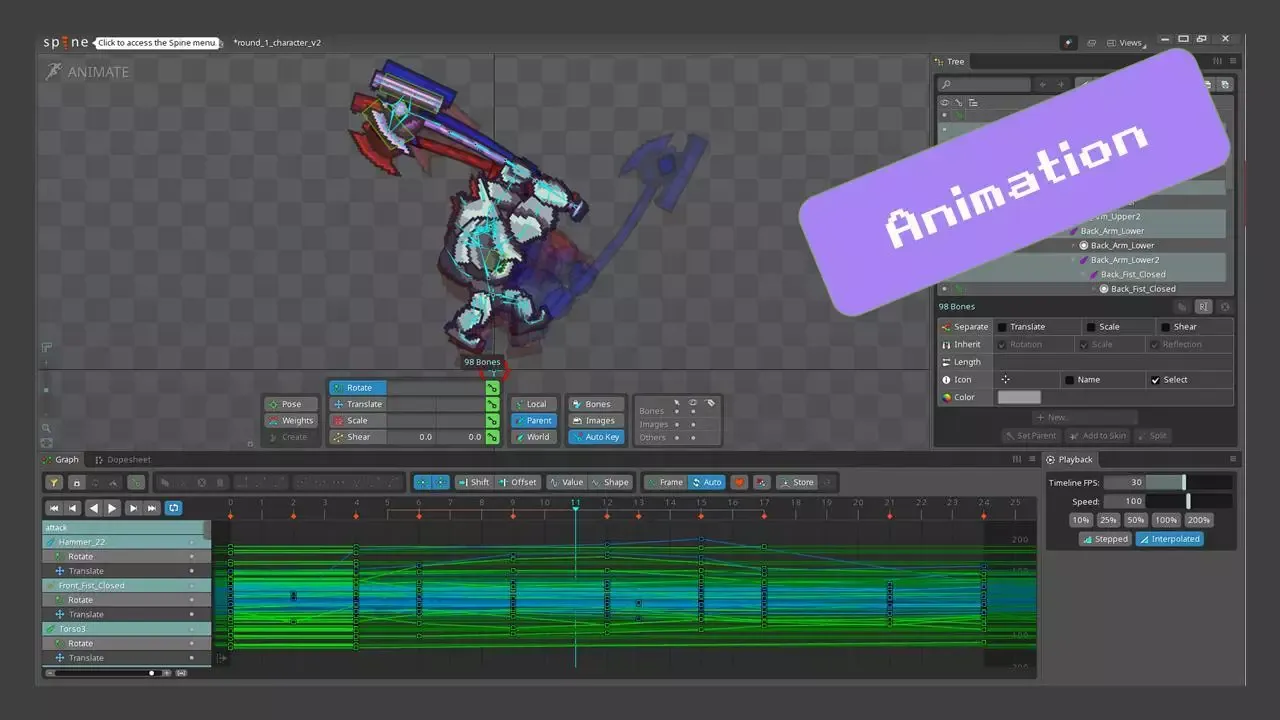Go to the next keyframe
The image size is (1280, 720).
(133, 508)
